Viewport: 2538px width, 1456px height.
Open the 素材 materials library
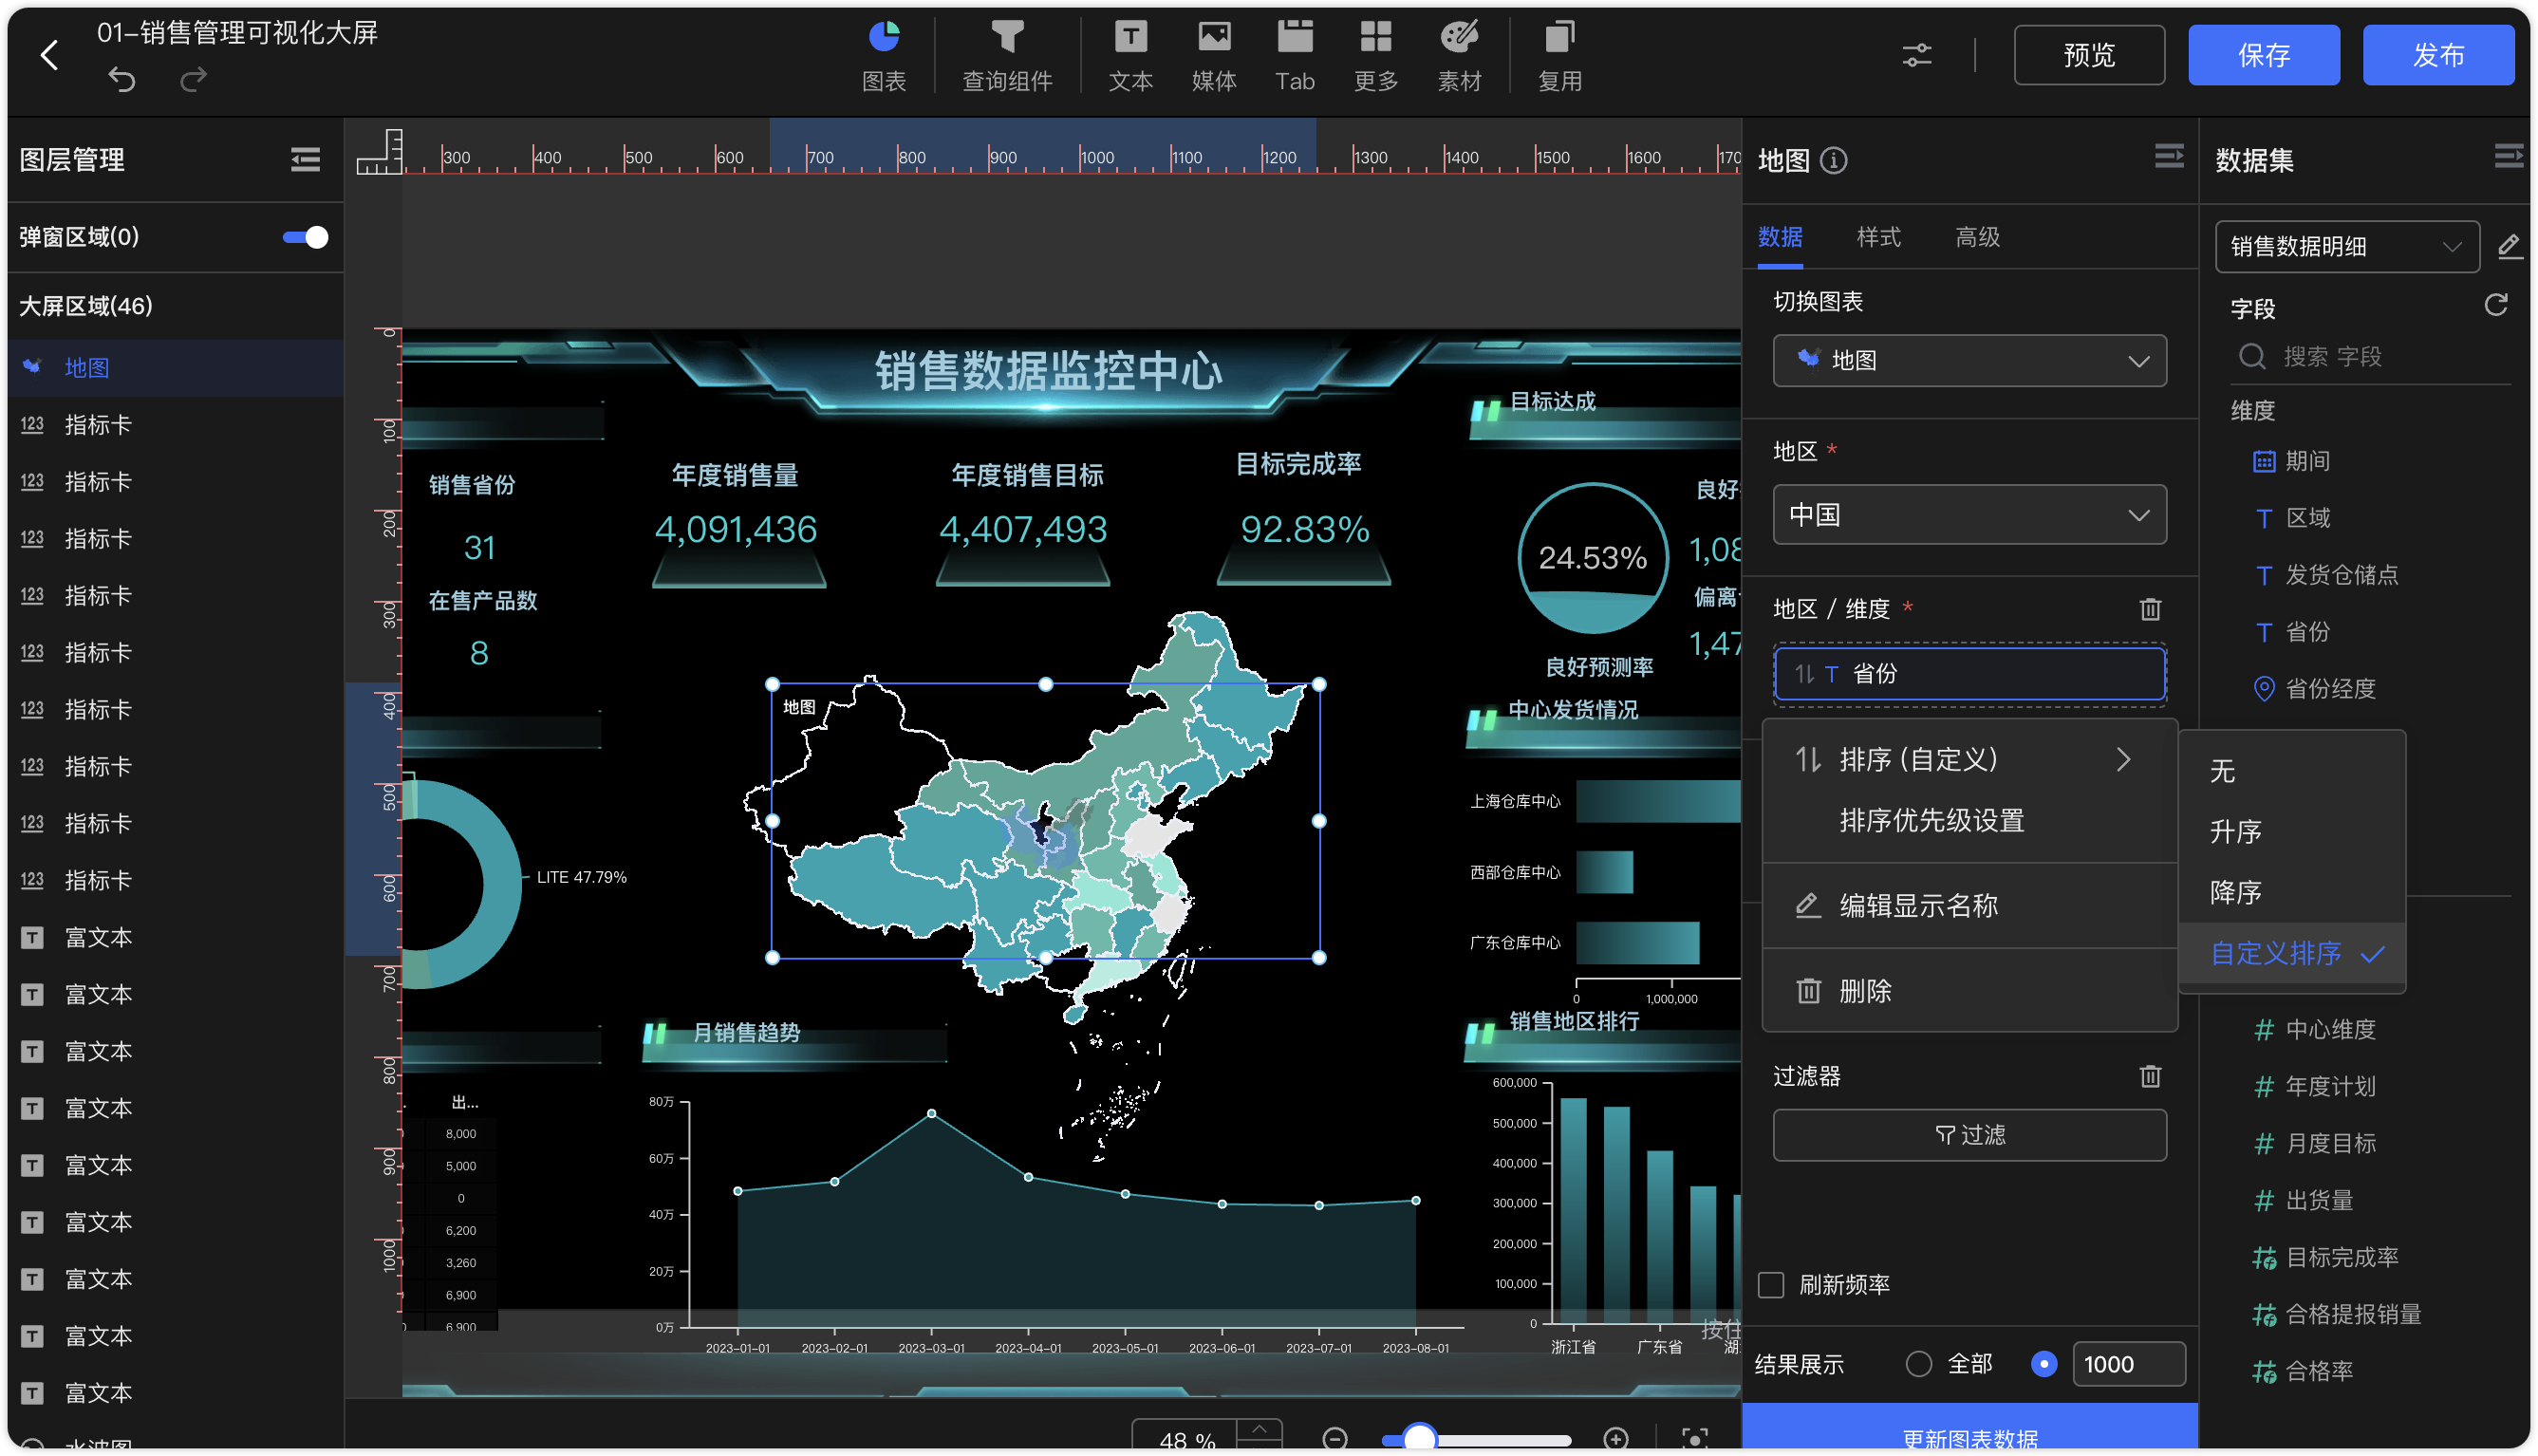click(x=1459, y=56)
